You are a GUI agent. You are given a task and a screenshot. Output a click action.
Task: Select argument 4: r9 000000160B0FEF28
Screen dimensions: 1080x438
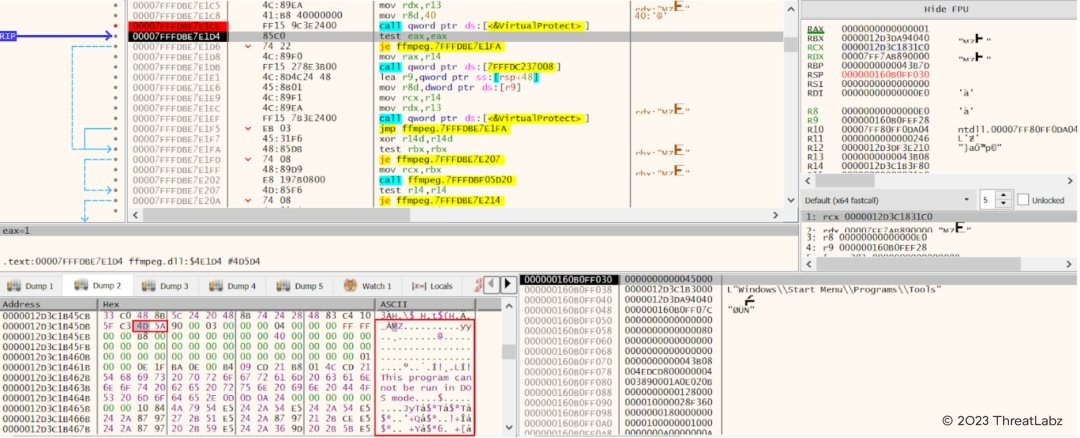pos(866,247)
